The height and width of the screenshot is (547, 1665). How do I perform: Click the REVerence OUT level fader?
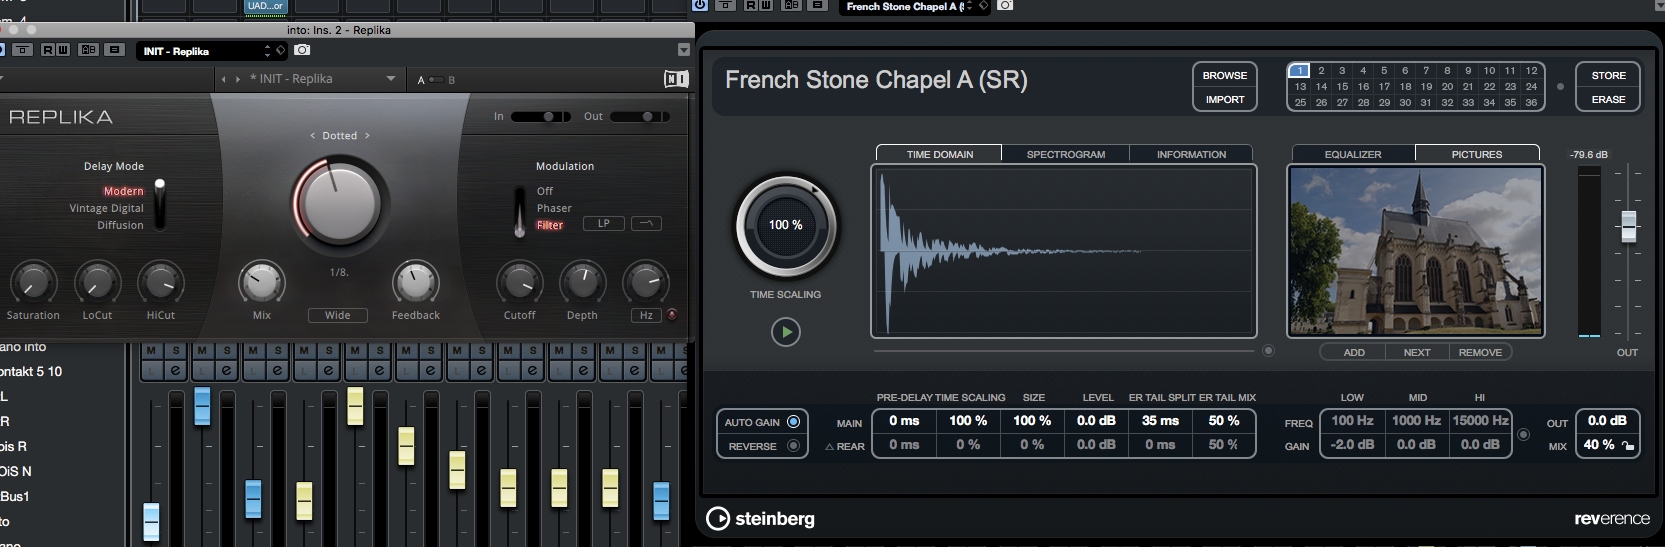(x=1628, y=226)
